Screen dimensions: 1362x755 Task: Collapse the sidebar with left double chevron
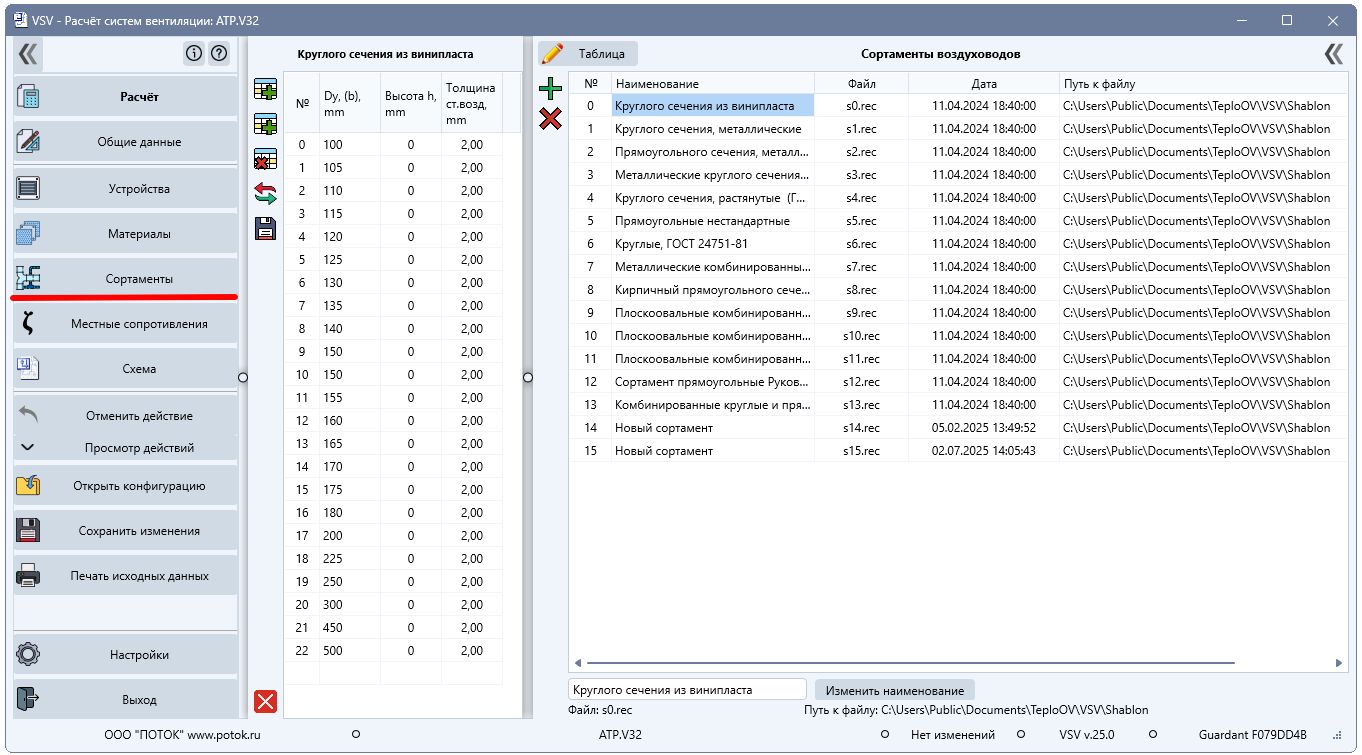[28, 54]
